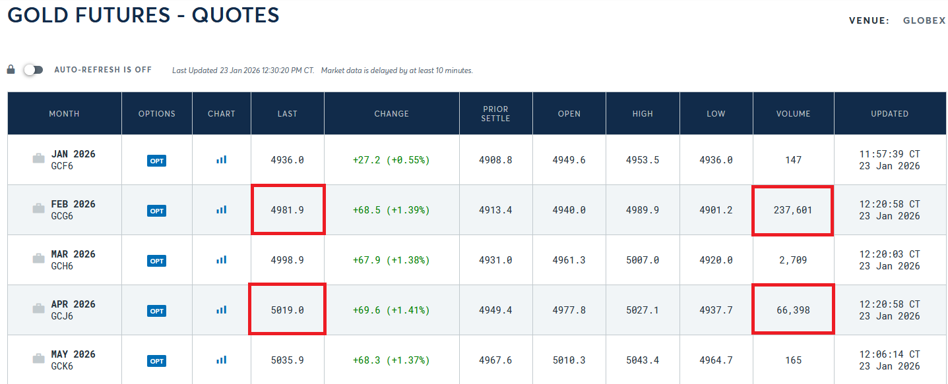
Task: Open chart icon for GCK6 row
Action: 221,360
